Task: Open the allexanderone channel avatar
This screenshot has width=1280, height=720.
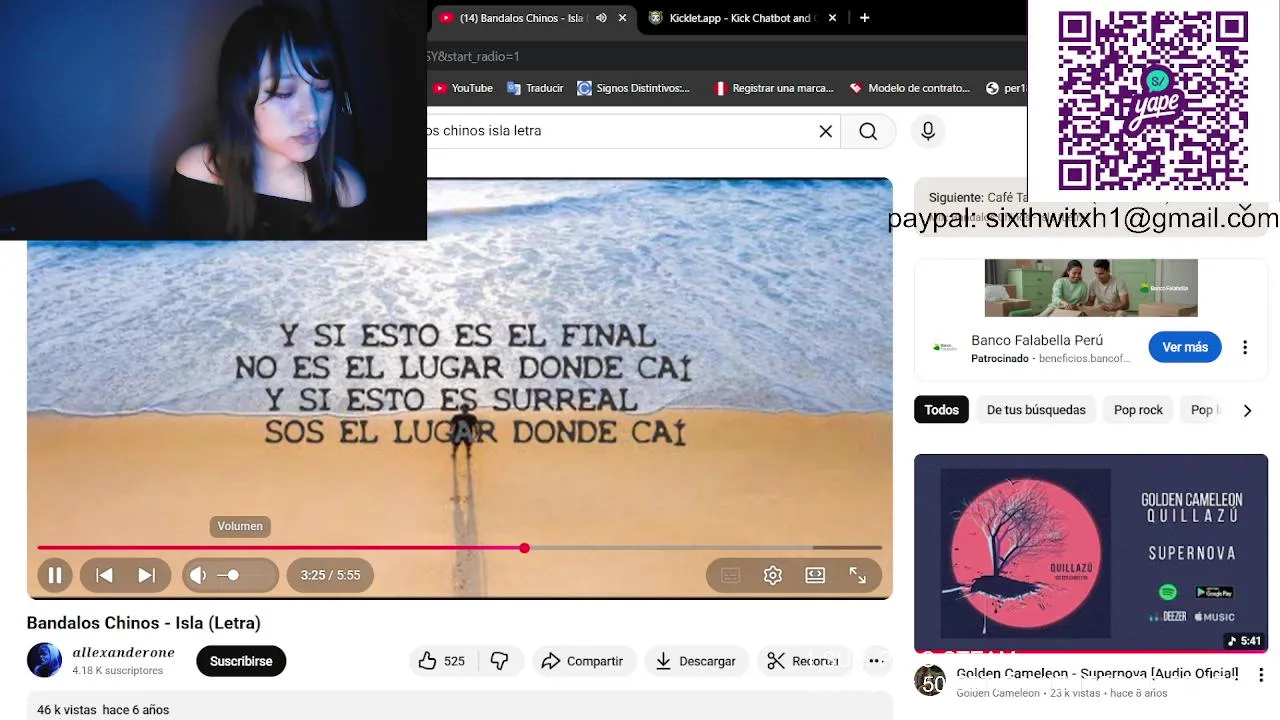Action: (44, 660)
